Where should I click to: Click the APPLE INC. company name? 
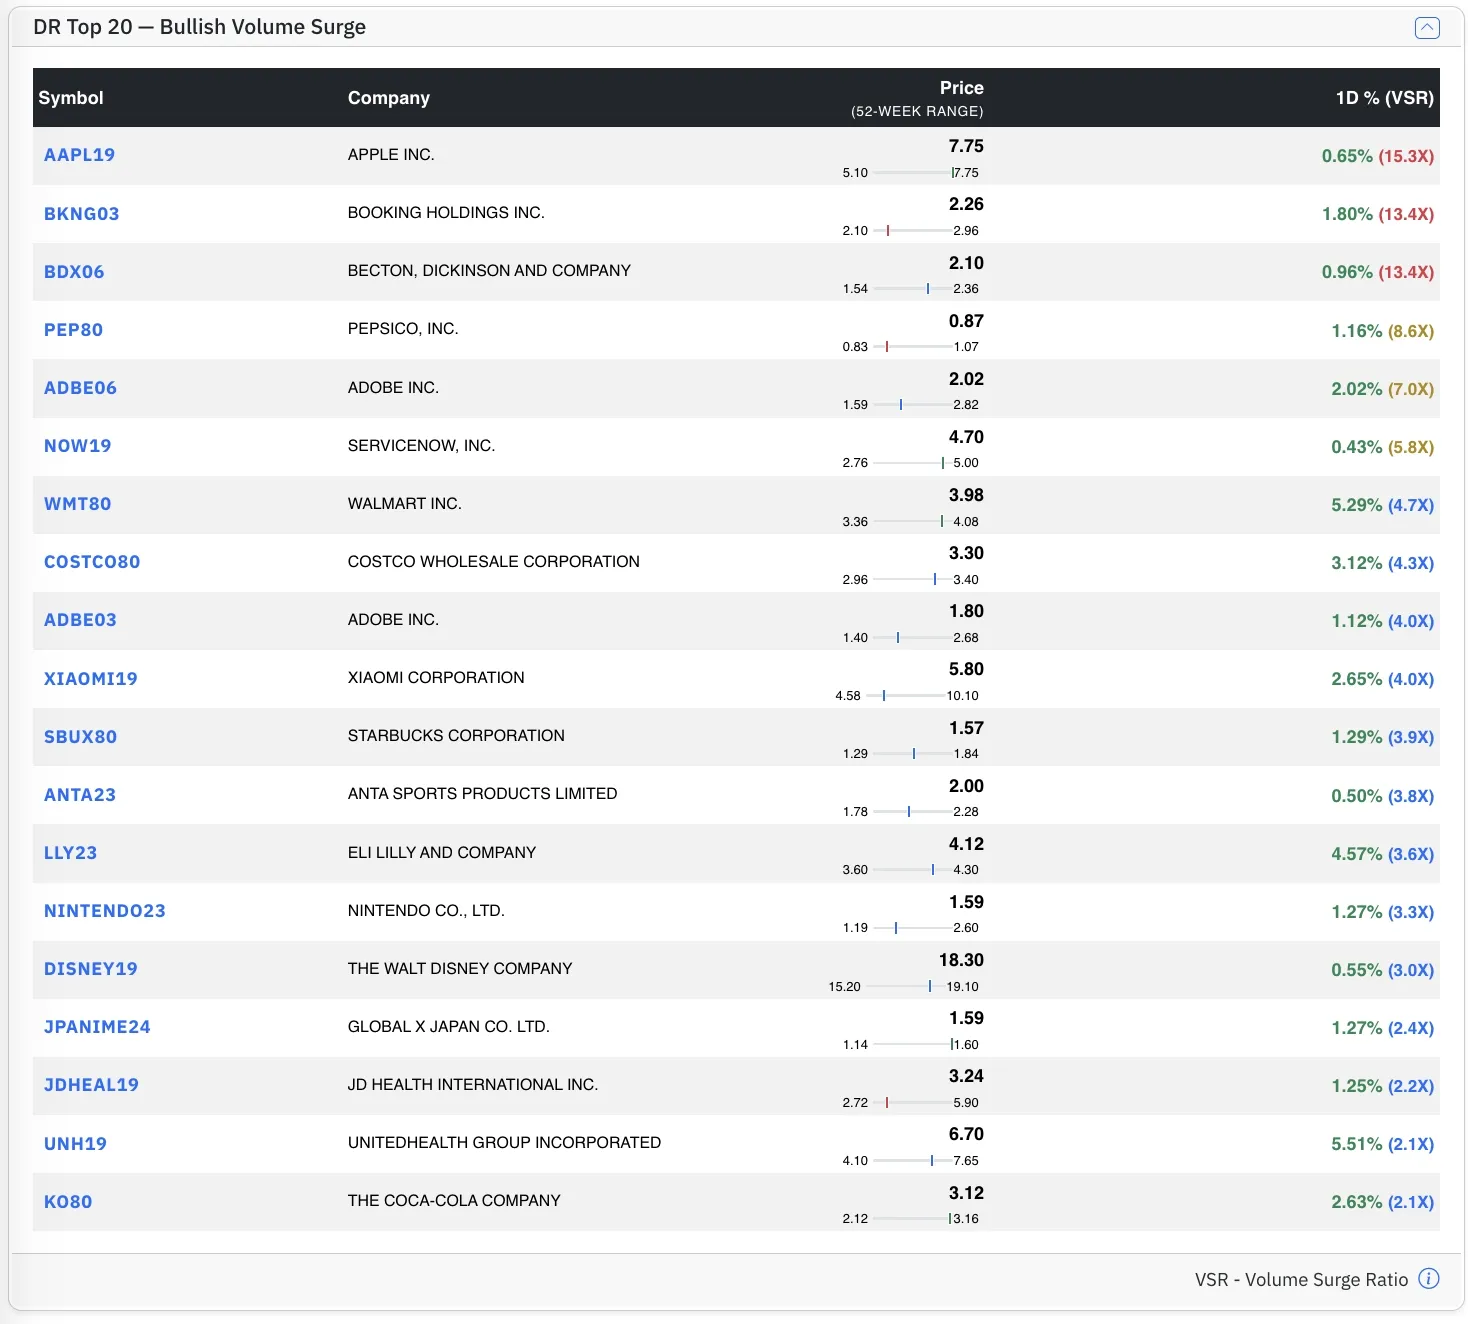[x=391, y=155]
